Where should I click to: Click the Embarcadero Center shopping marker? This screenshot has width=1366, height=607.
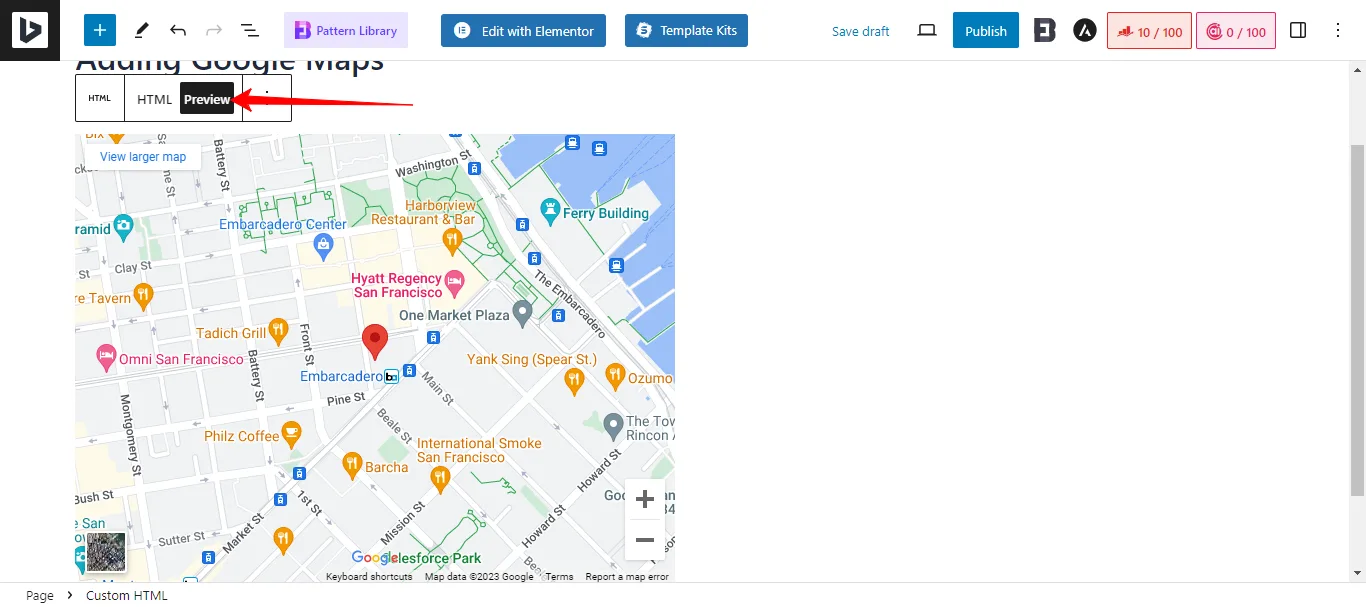[x=323, y=244]
